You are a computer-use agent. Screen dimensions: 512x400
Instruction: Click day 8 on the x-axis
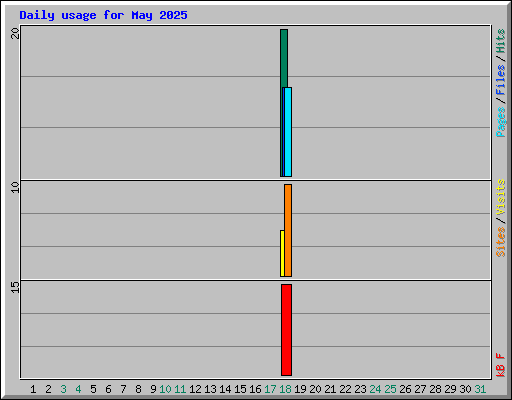pyautogui.click(x=138, y=389)
